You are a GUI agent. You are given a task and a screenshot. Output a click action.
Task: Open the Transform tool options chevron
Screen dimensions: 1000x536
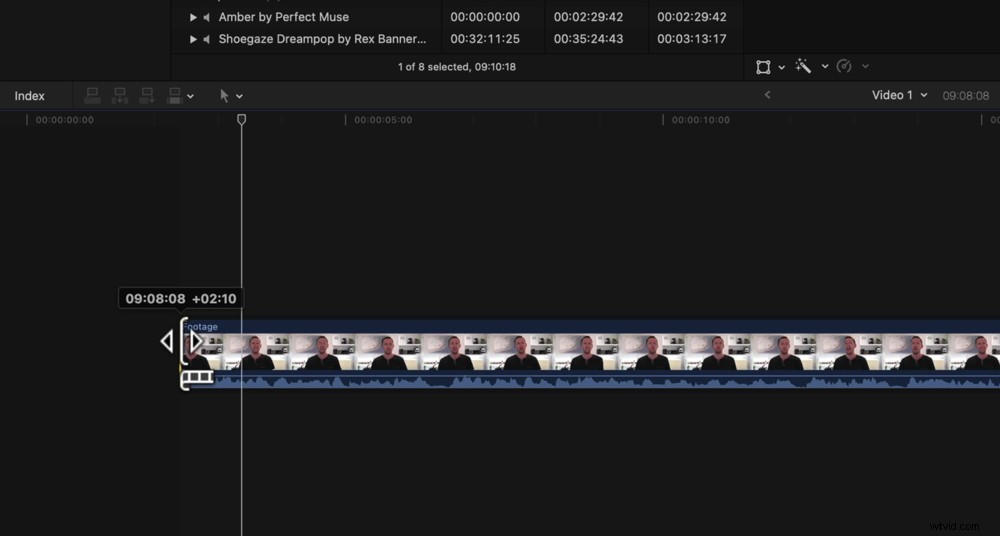(781, 67)
